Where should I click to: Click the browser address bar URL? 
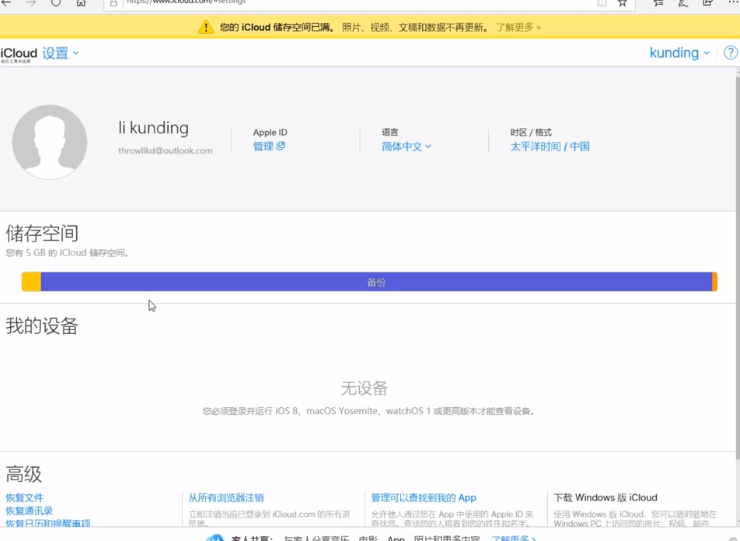(x=186, y=2)
